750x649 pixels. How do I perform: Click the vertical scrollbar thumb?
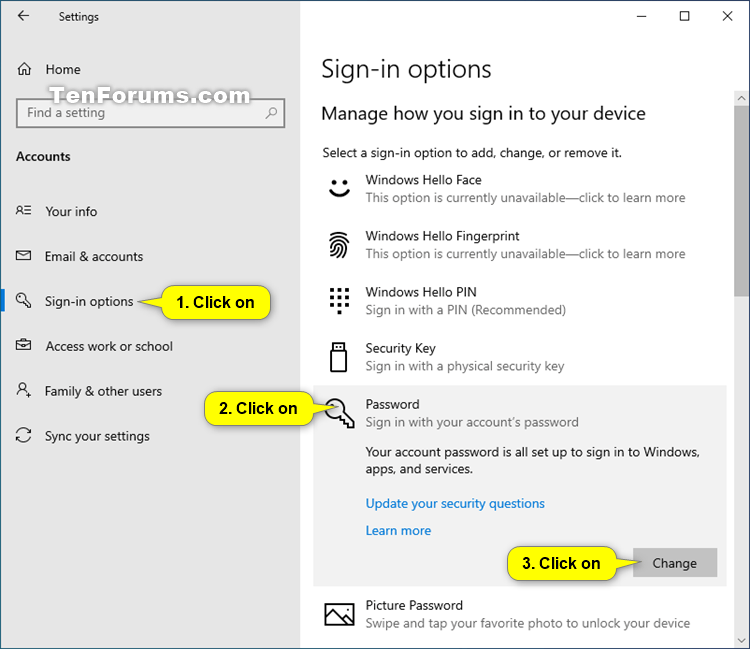[741, 201]
